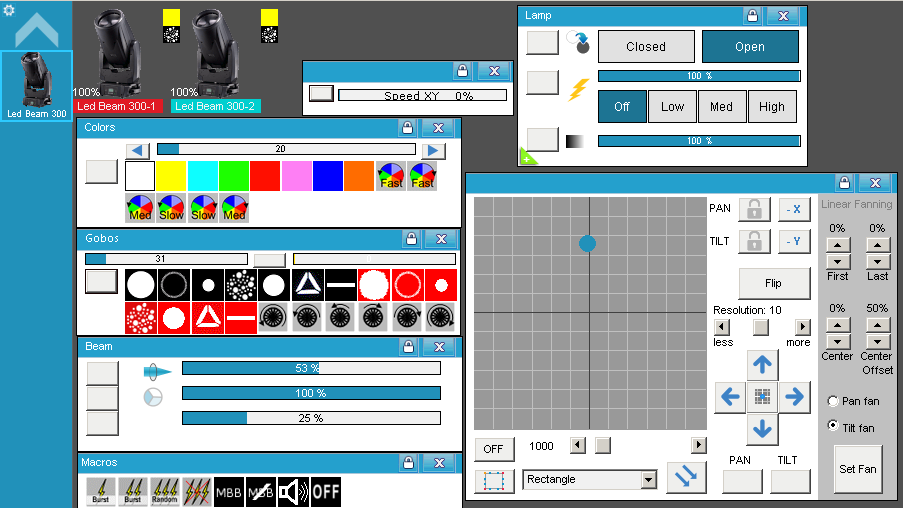Screen dimensions: 903x508
Task: Set strobe to Off
Action: pos(622,107)
